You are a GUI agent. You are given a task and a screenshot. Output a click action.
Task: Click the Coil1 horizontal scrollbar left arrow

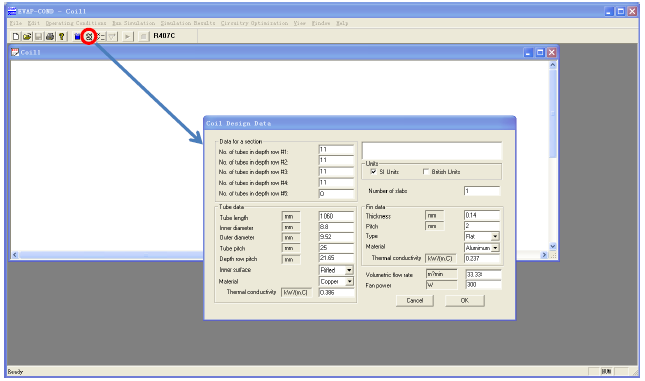15,255
